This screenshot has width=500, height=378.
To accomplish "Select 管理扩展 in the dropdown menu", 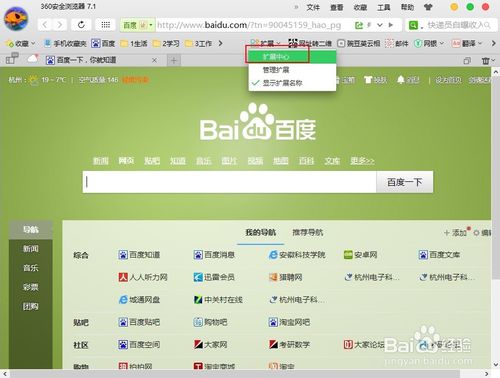I will pos(292,70).
